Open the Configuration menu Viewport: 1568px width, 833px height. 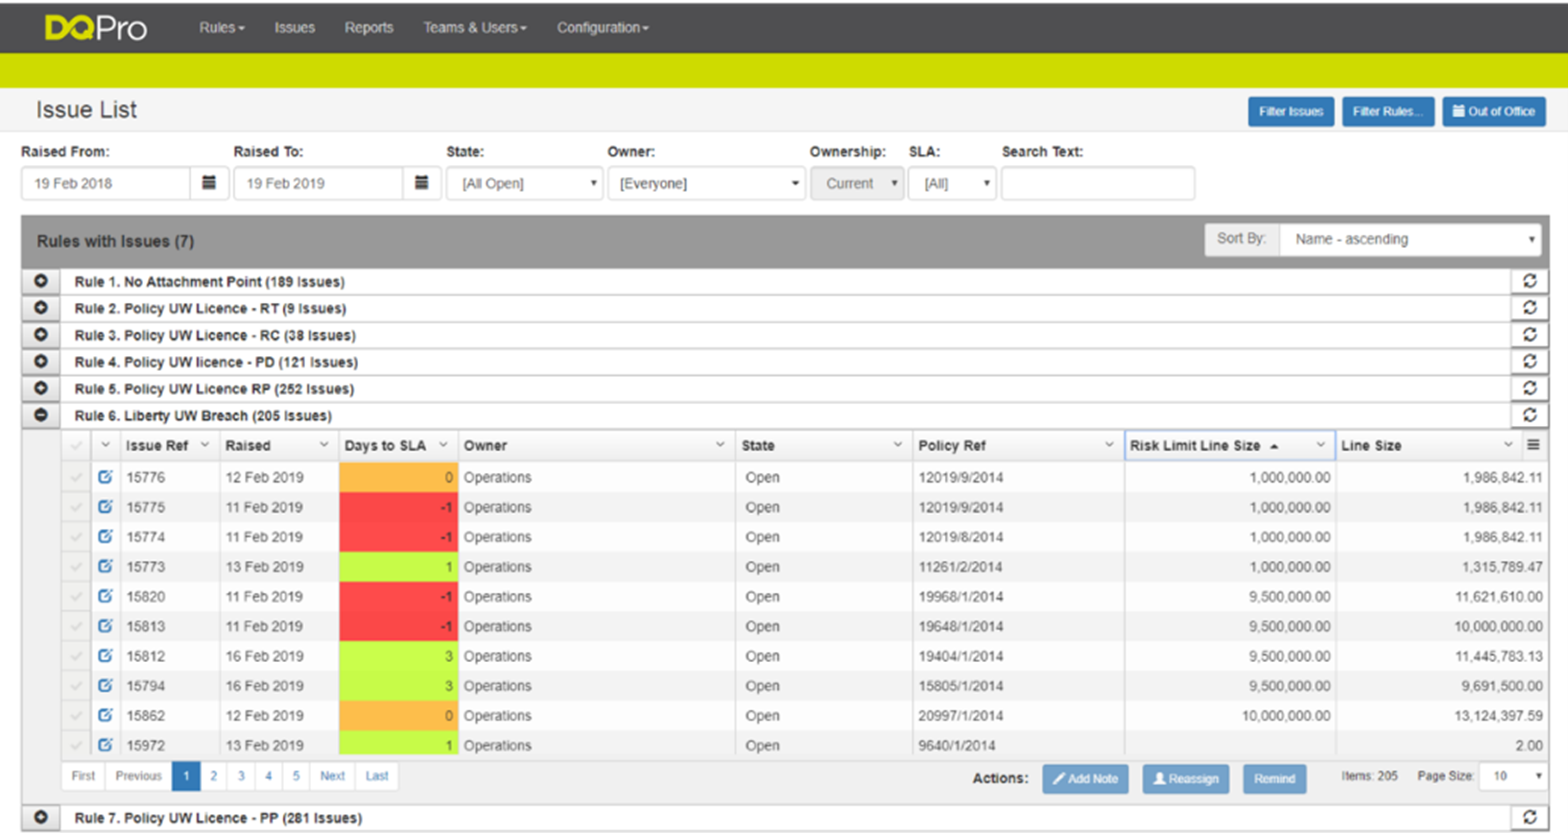[602, 28]
